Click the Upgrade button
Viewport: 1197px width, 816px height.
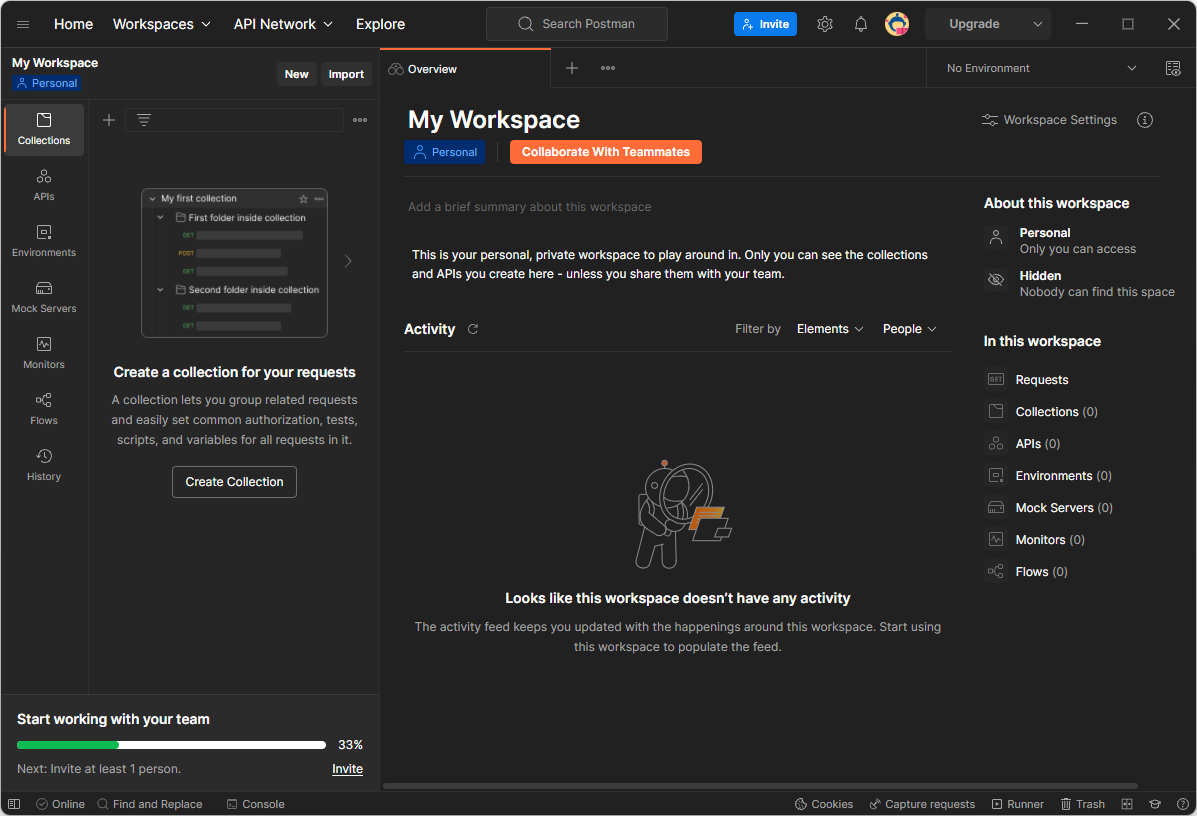point(974,24)
